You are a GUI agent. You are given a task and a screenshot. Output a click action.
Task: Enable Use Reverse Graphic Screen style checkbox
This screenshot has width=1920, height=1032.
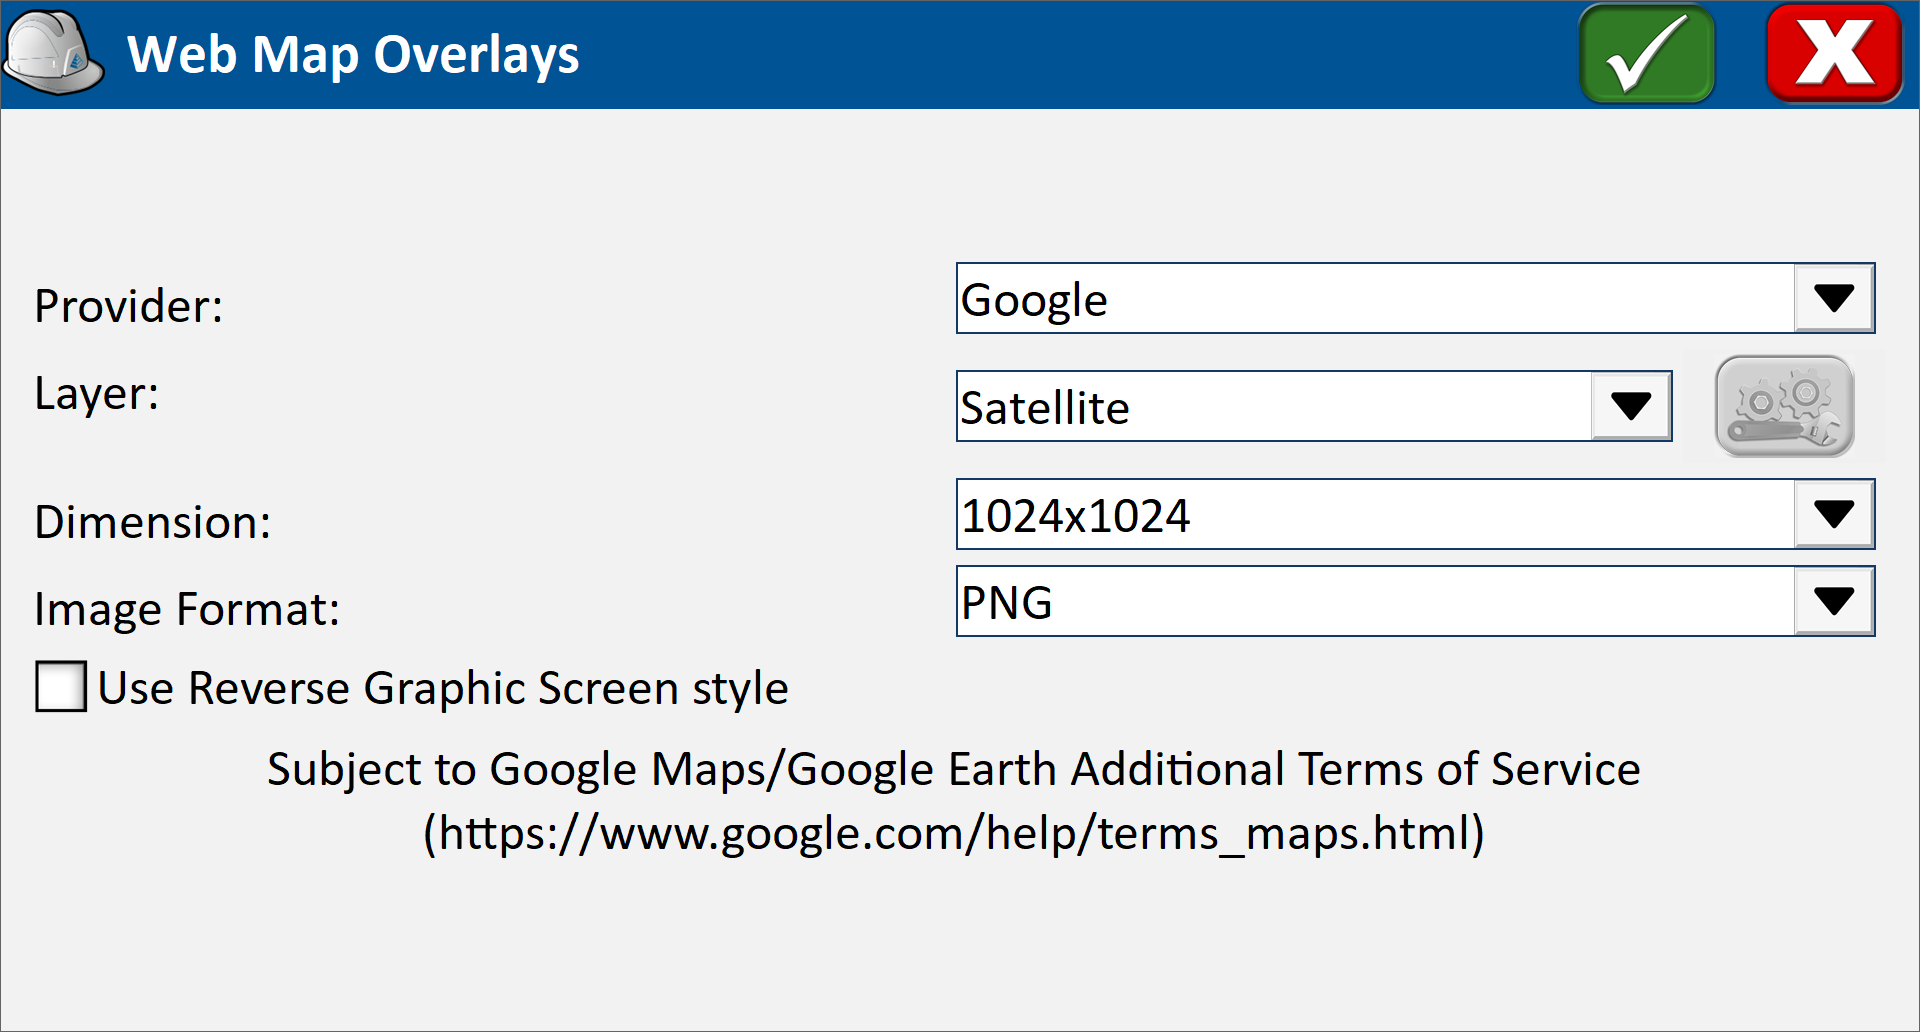pos(61,687)
